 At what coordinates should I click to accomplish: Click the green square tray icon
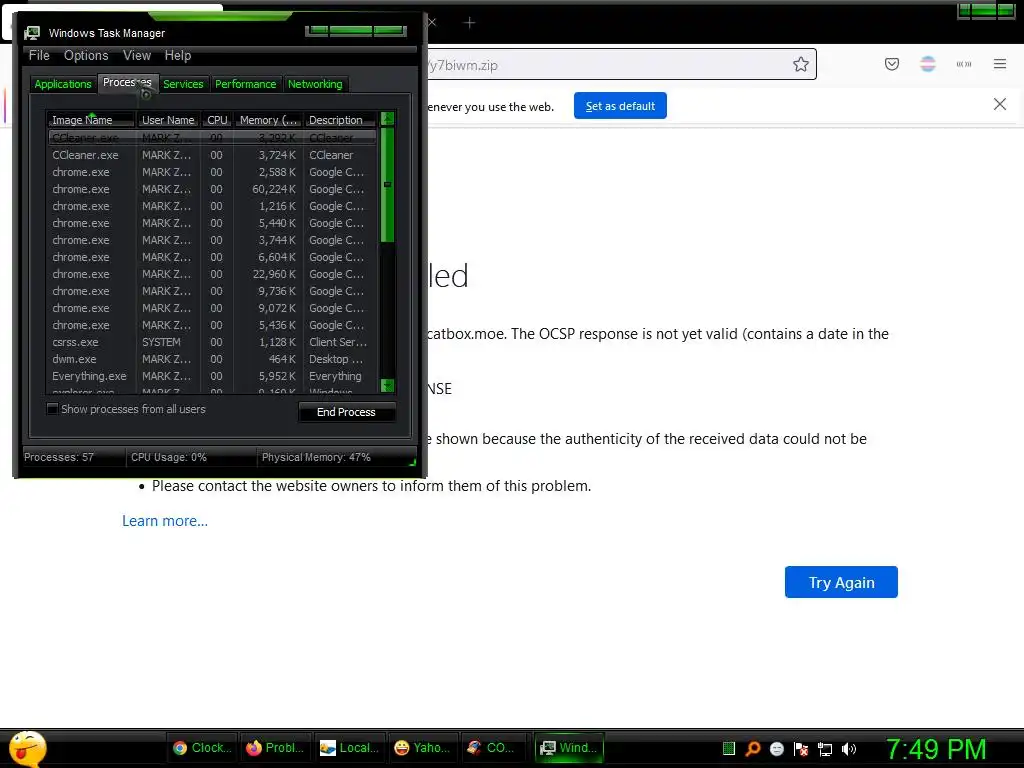pos(729,748)
